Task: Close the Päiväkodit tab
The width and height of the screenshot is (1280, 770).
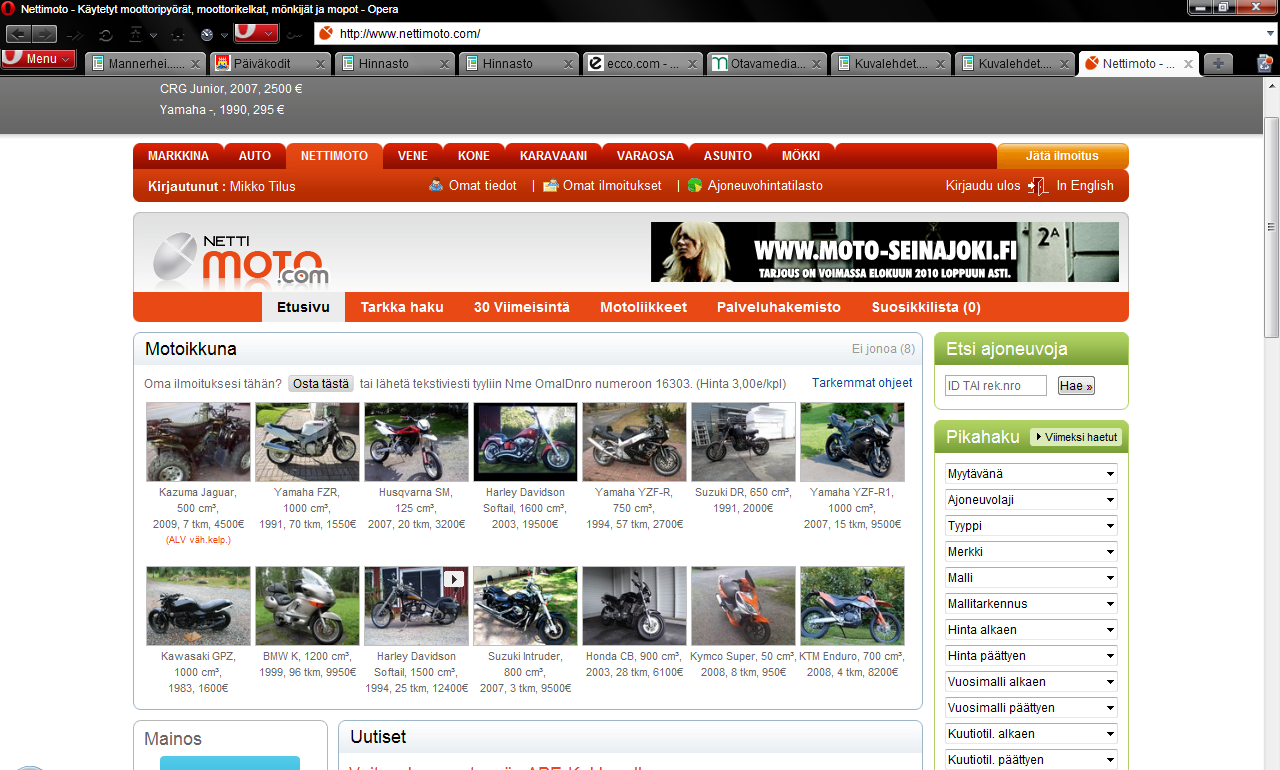Action: (x=320, y=64)
